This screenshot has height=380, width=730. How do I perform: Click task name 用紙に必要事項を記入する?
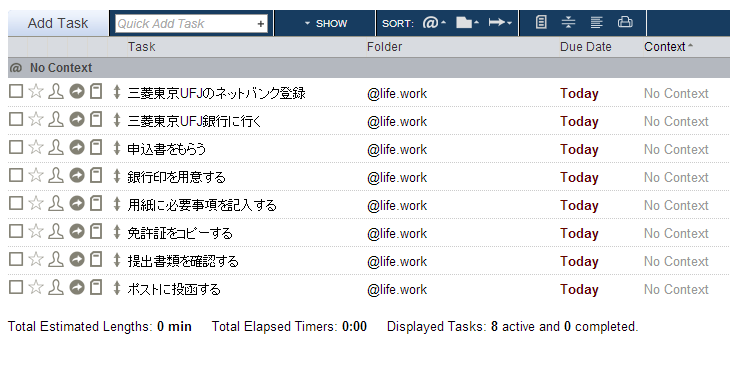point(202,205)
